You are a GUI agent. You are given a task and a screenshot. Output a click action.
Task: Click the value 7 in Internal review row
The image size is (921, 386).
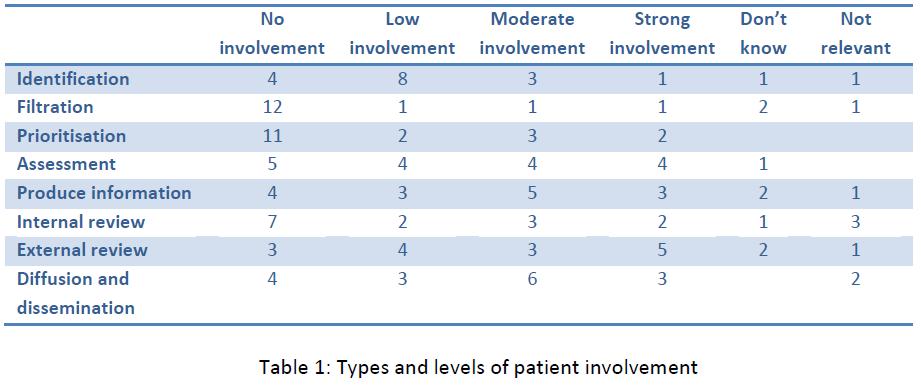click(x=273, y=221)
